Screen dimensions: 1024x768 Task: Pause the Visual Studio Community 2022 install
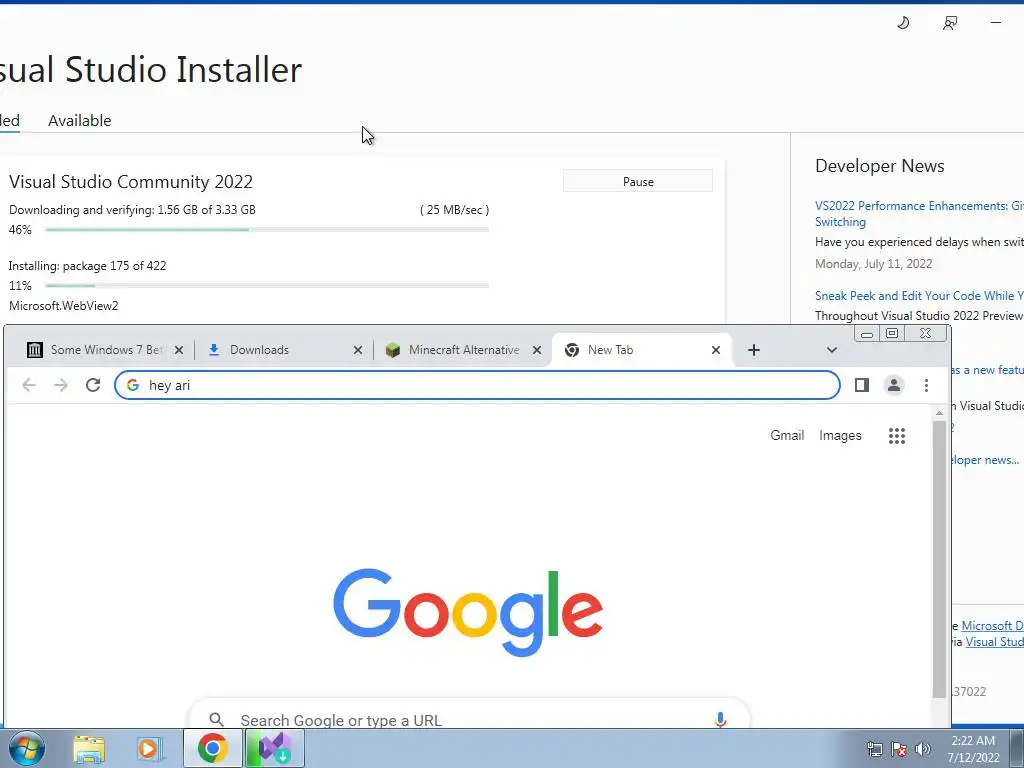tap(637, 182)
